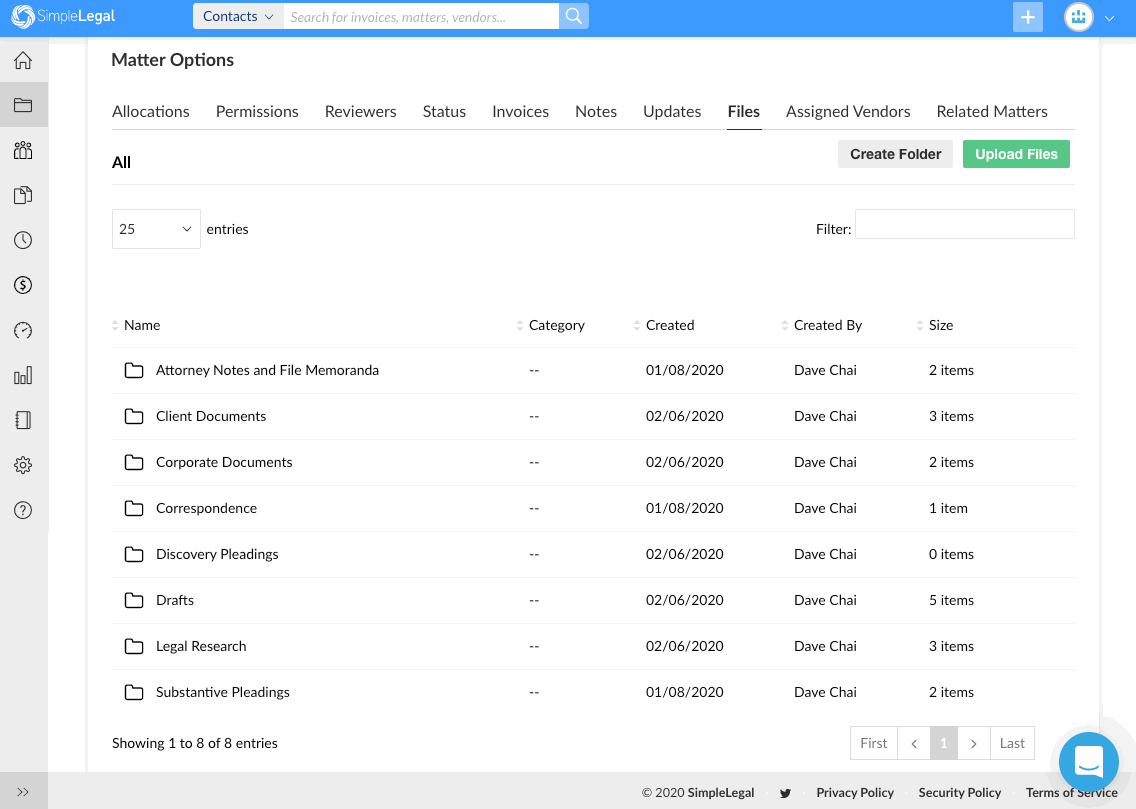Open the Client Documents folder name

211,416
